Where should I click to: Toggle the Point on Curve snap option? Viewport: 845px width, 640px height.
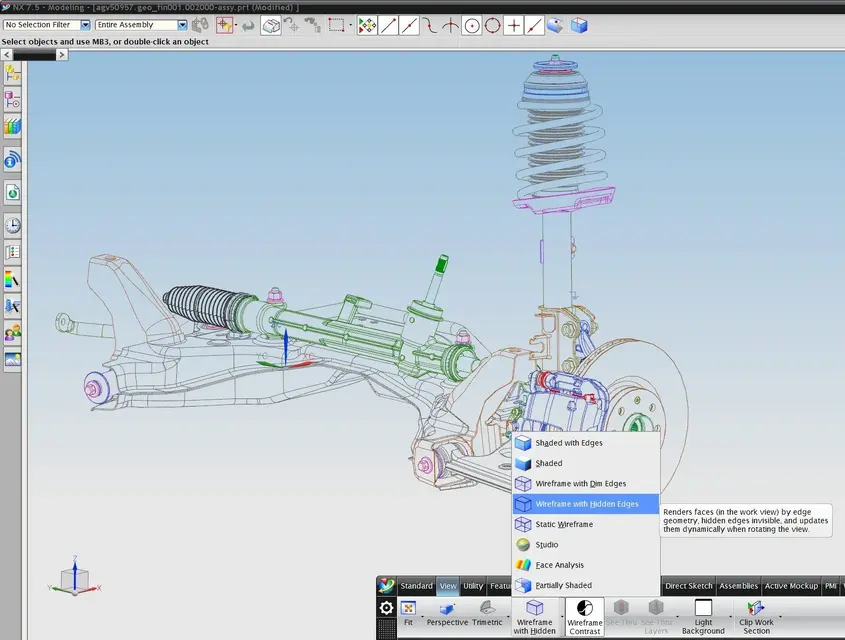pyautogui.click(x=534, y=25)
